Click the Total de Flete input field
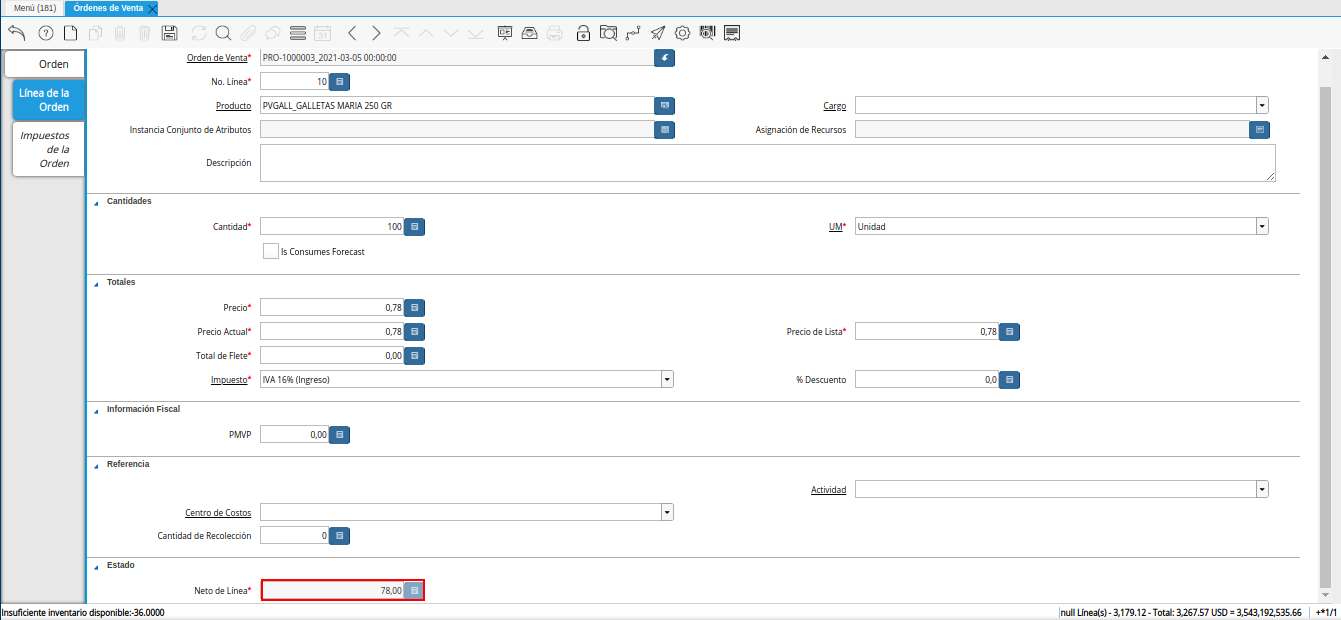The height and width of the screenshot is (620, 1341). tap(332, 356)
